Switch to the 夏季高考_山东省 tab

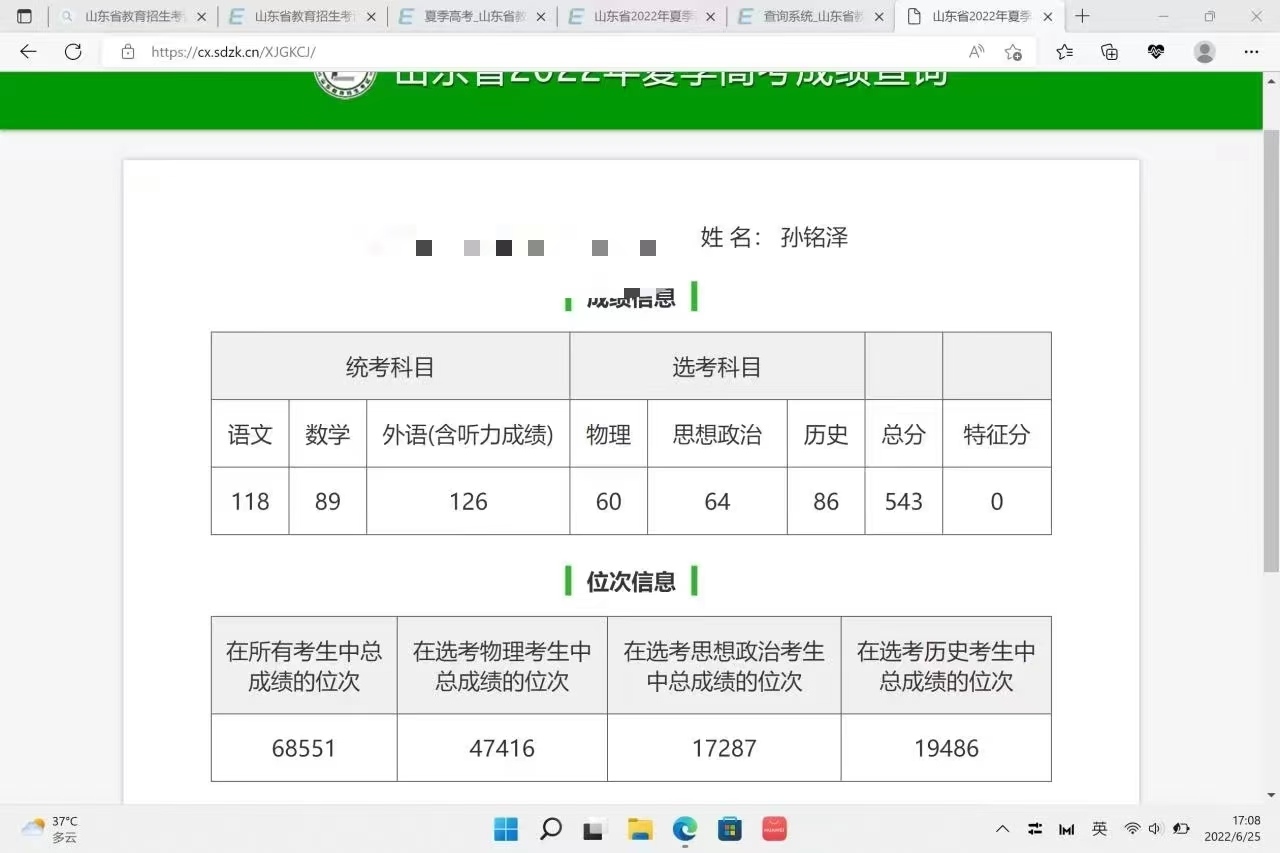pyautogui.click(x=465, y=16)
